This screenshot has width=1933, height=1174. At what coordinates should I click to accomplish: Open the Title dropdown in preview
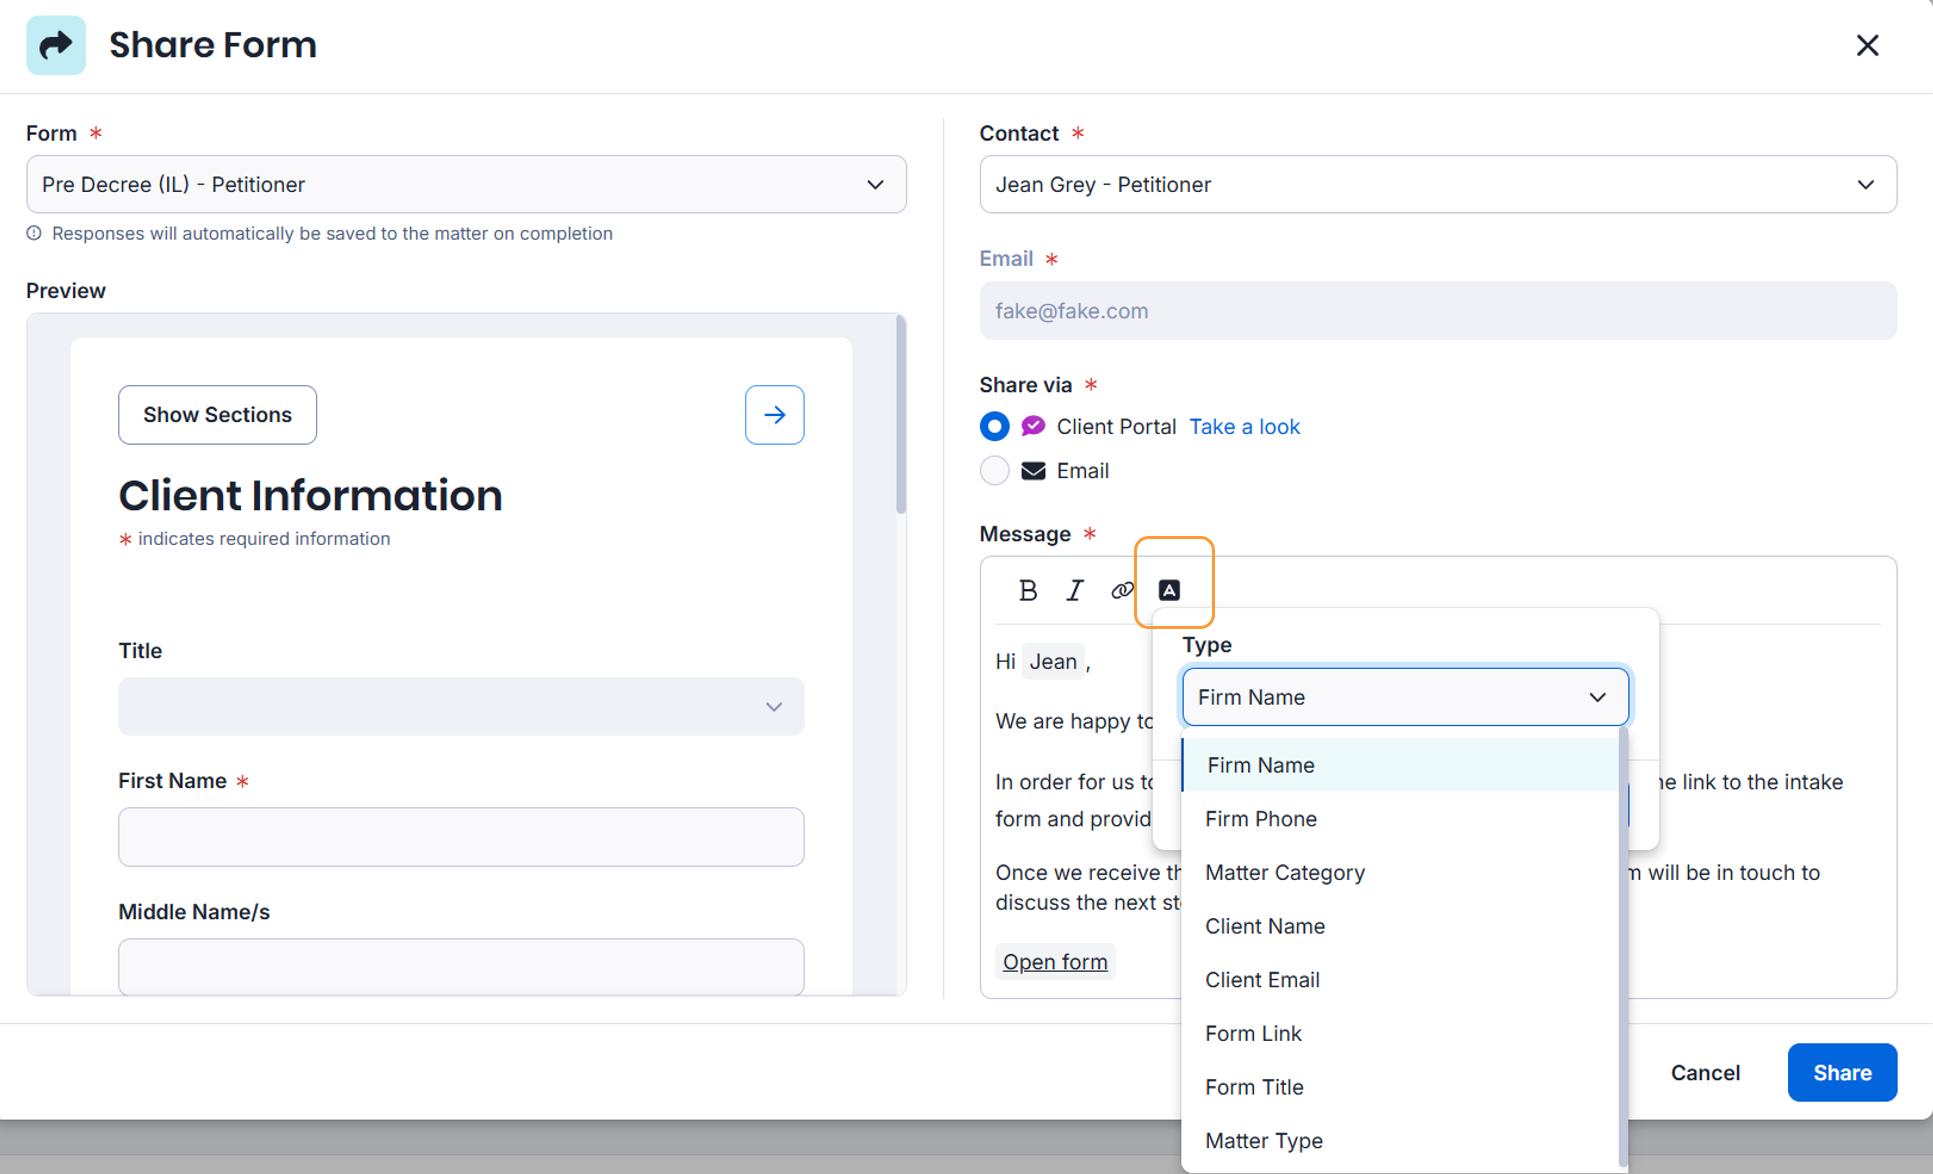461,707
